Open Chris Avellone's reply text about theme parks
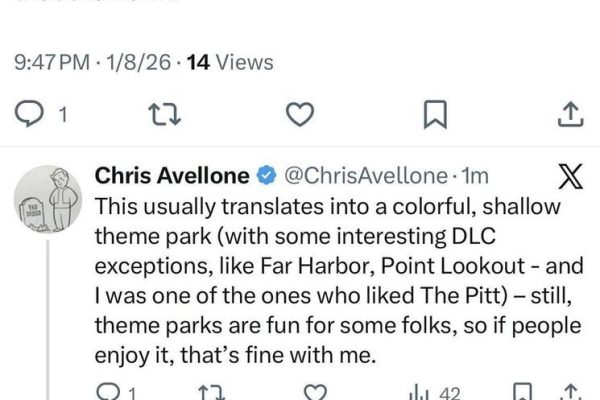Viewport: 600px width, 400px height. [x=330, y=281]
